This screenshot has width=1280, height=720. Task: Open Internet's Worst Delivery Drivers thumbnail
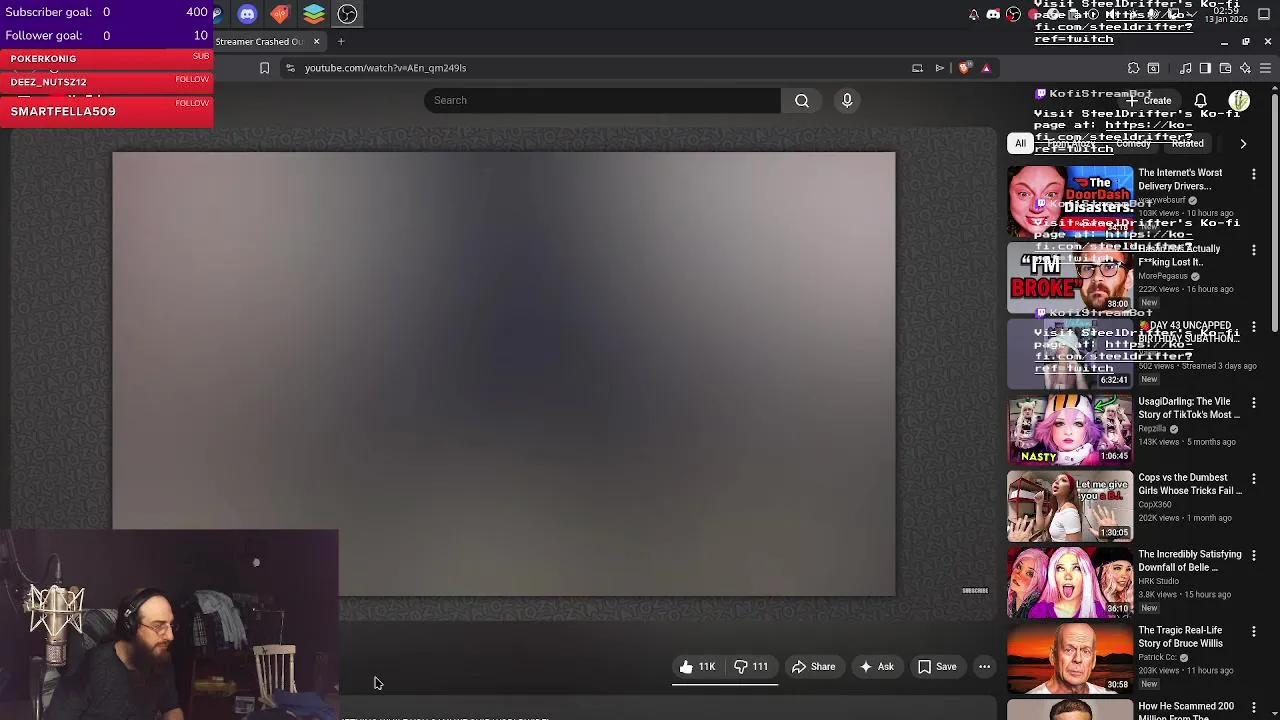pyautogui.click(x=1070, y=202)
